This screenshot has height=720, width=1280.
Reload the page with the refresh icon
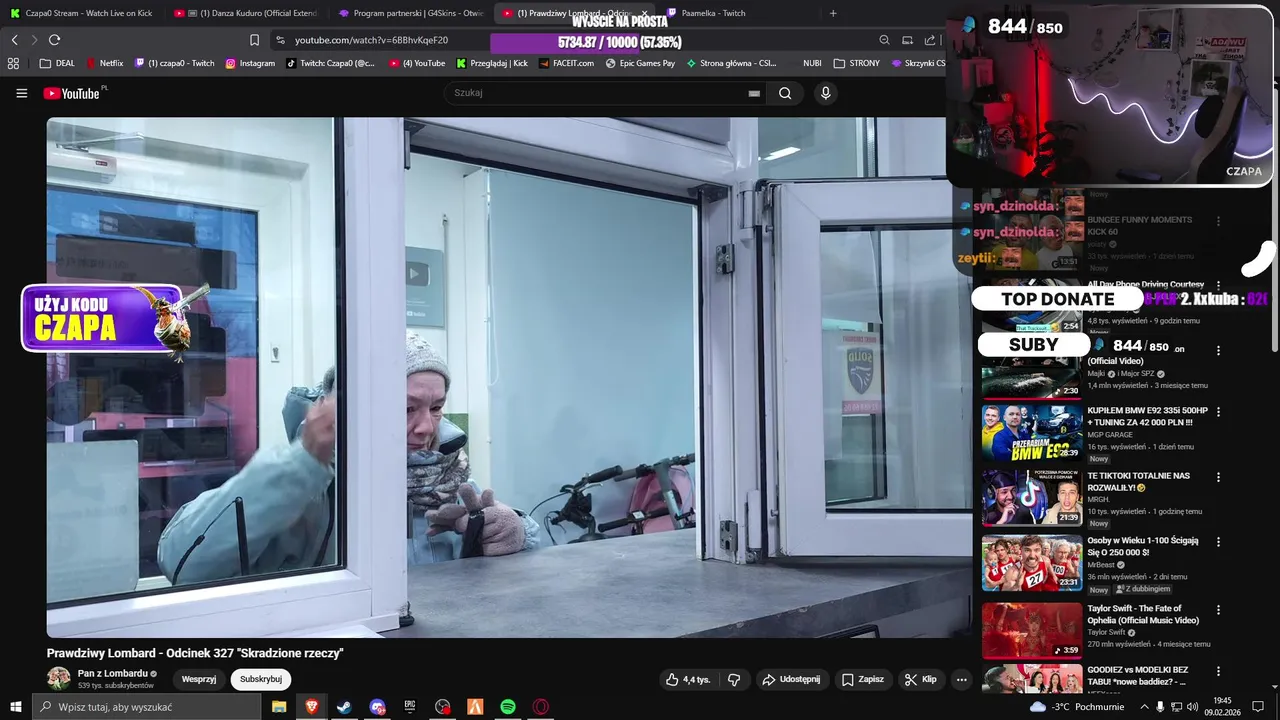[x=54, y=40]
